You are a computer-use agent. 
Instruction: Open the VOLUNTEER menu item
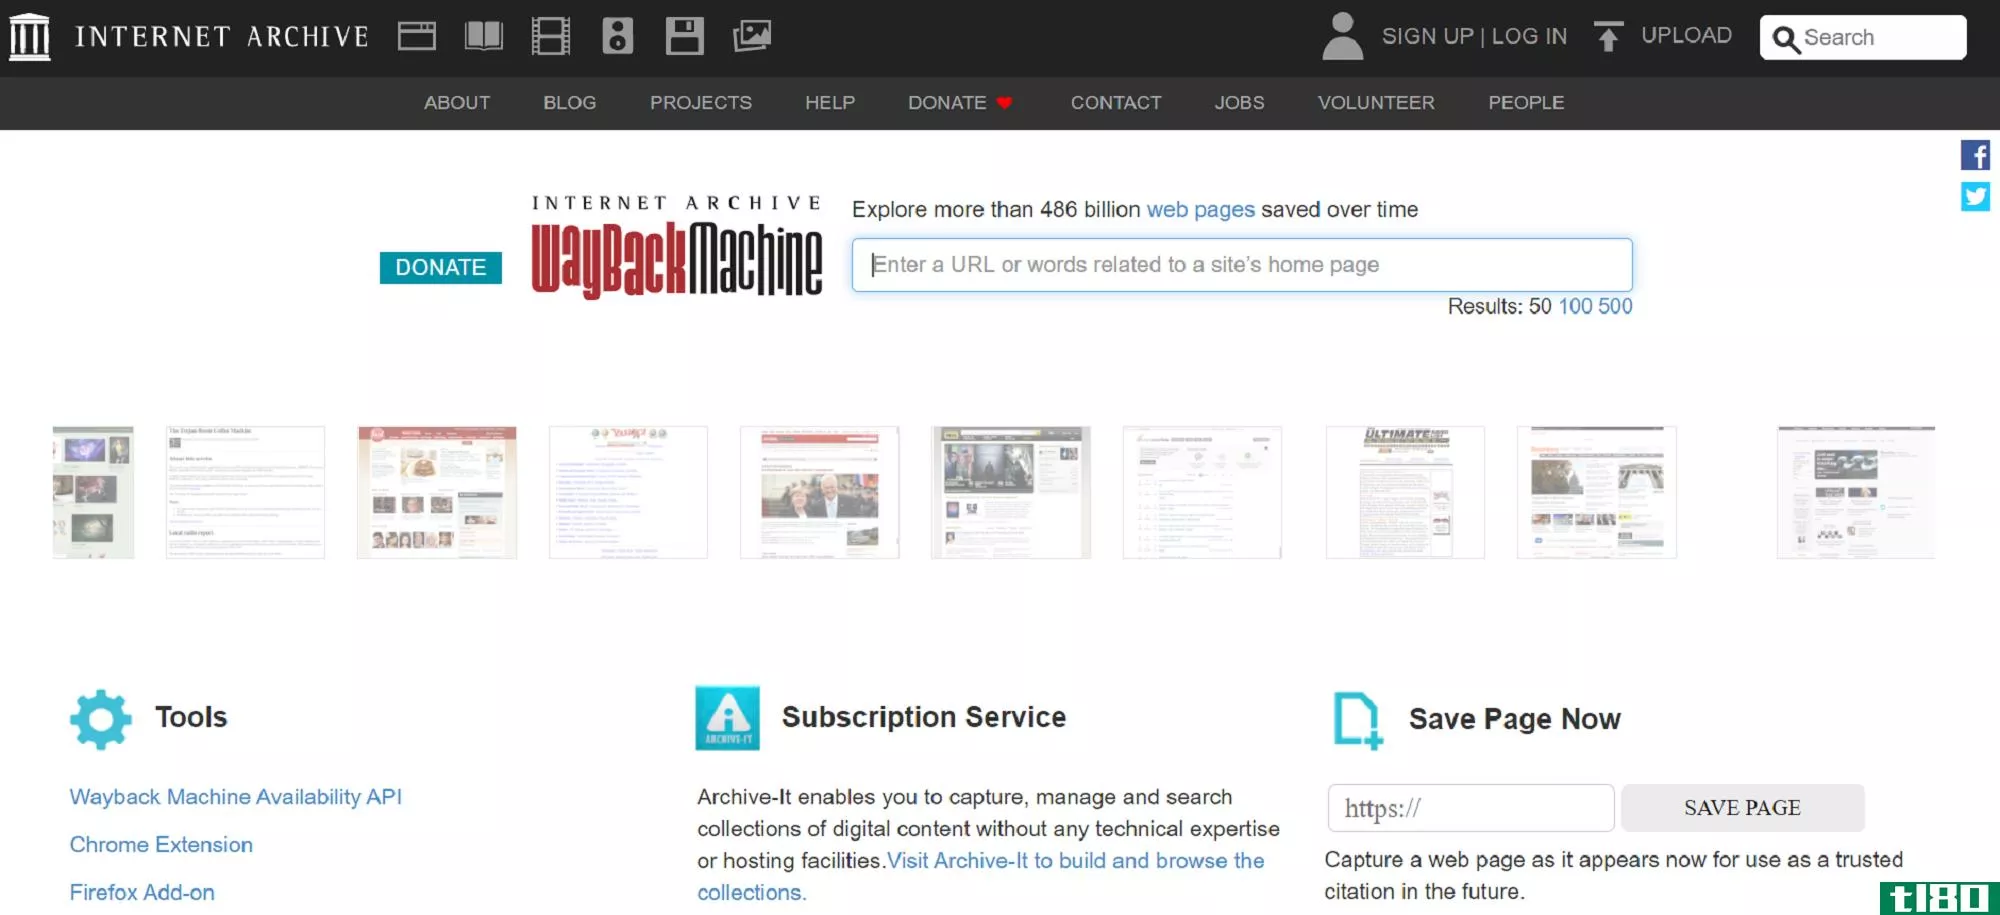[1376, 103]
